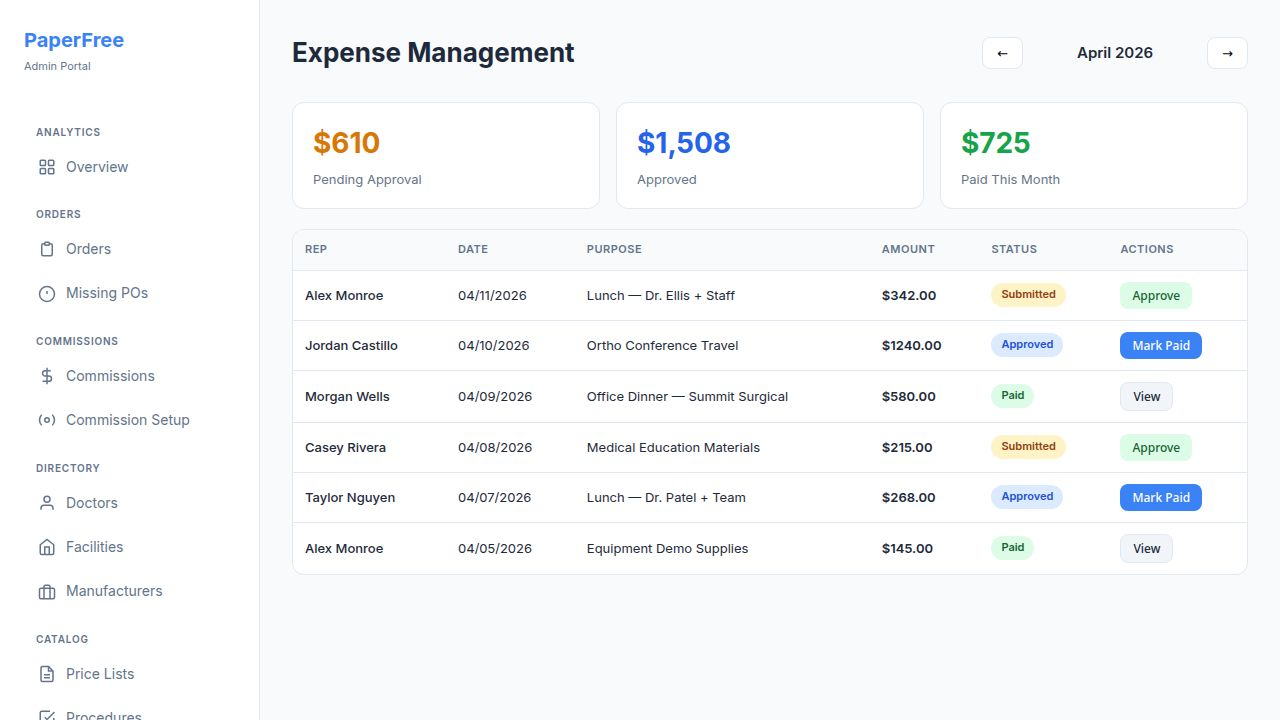Select the Facilities building icon
This screenshot has height=720, width=1280.
(x=47, y=547)
